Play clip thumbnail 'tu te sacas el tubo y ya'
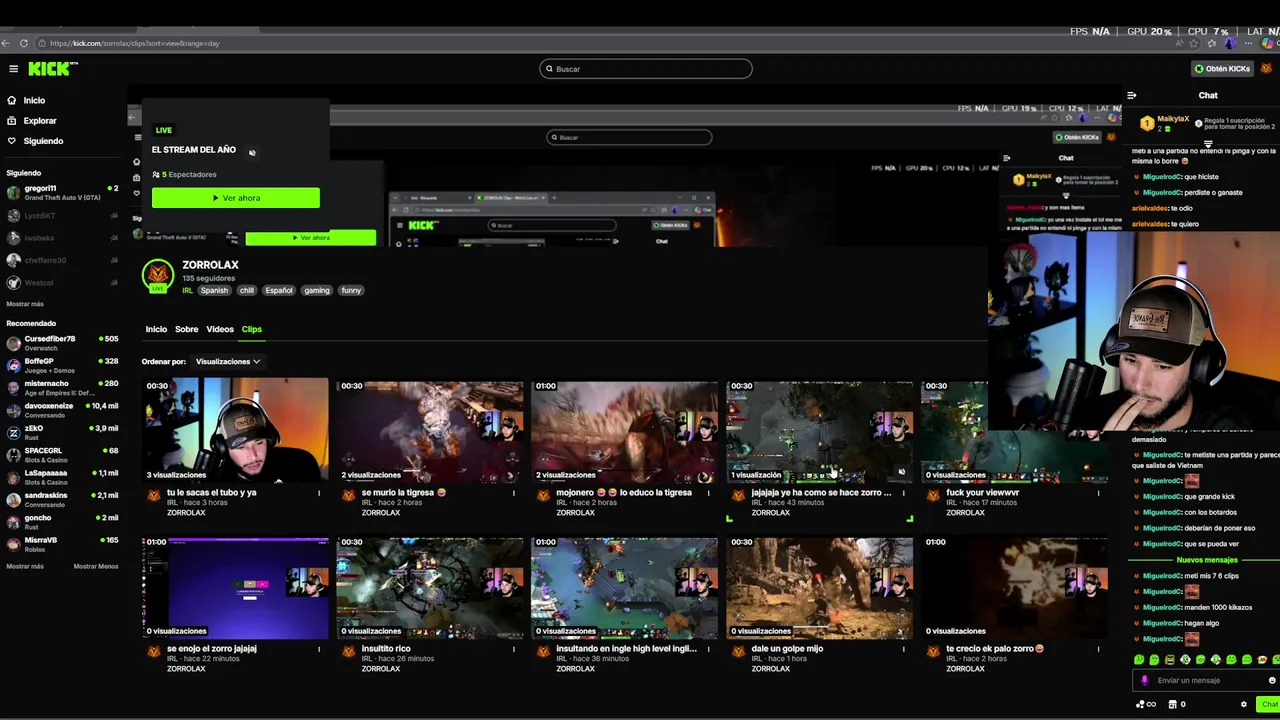The image size is (1280, 720). point(235,430)
